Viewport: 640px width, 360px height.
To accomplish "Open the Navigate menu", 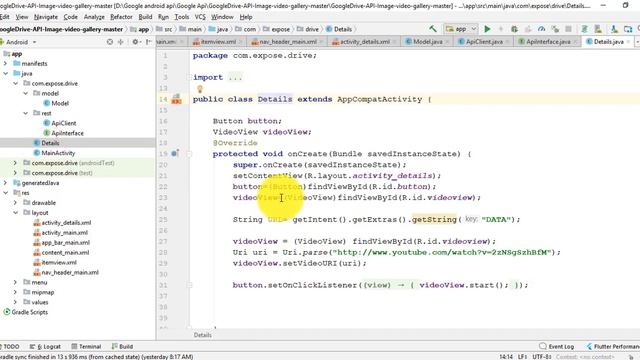I will (x=46, y=17).
